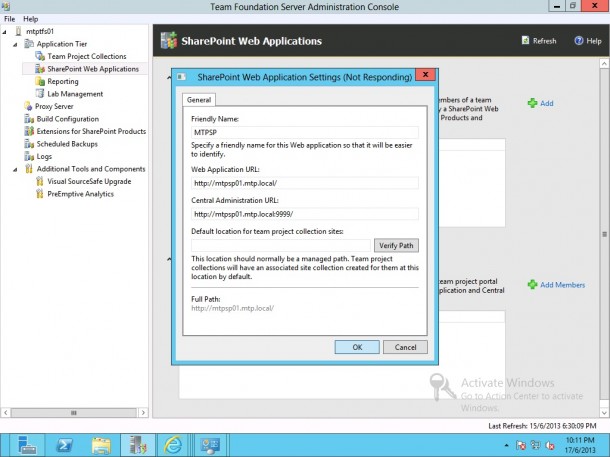The image size is (610, 457).
Task: Open File Explorer from the taskbar
Action: pos(102,445)
